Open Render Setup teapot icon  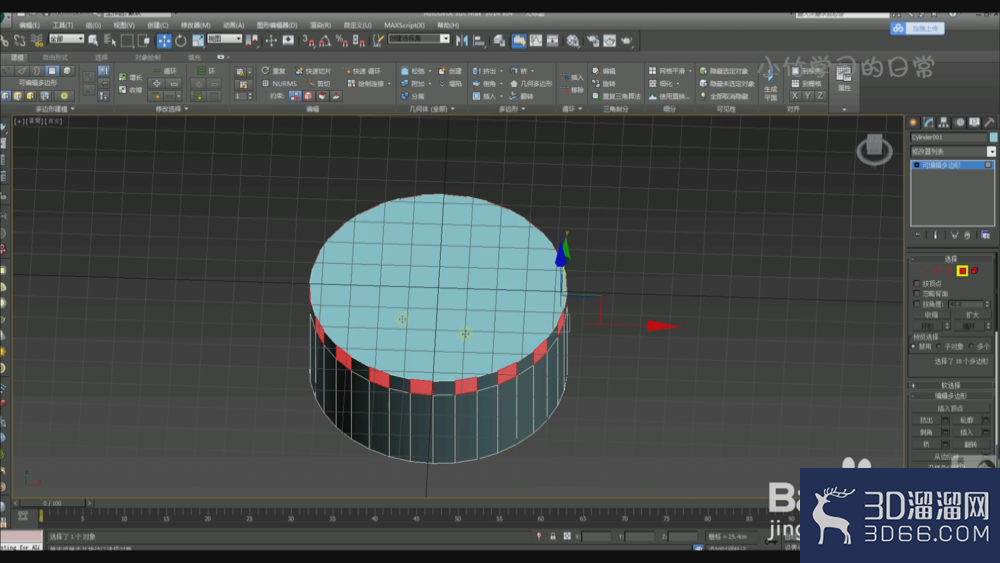pyautogui.click(x=593, y=41)
